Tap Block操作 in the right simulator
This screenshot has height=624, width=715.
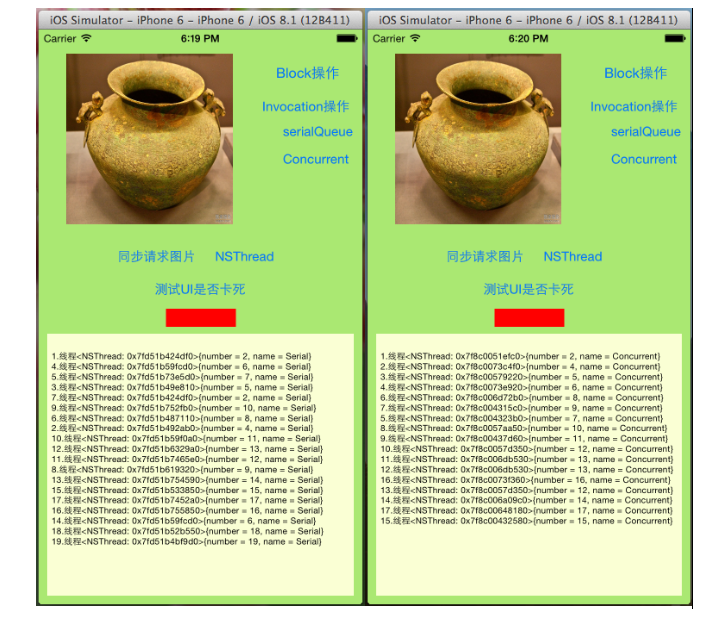click(x=636, y=73)
